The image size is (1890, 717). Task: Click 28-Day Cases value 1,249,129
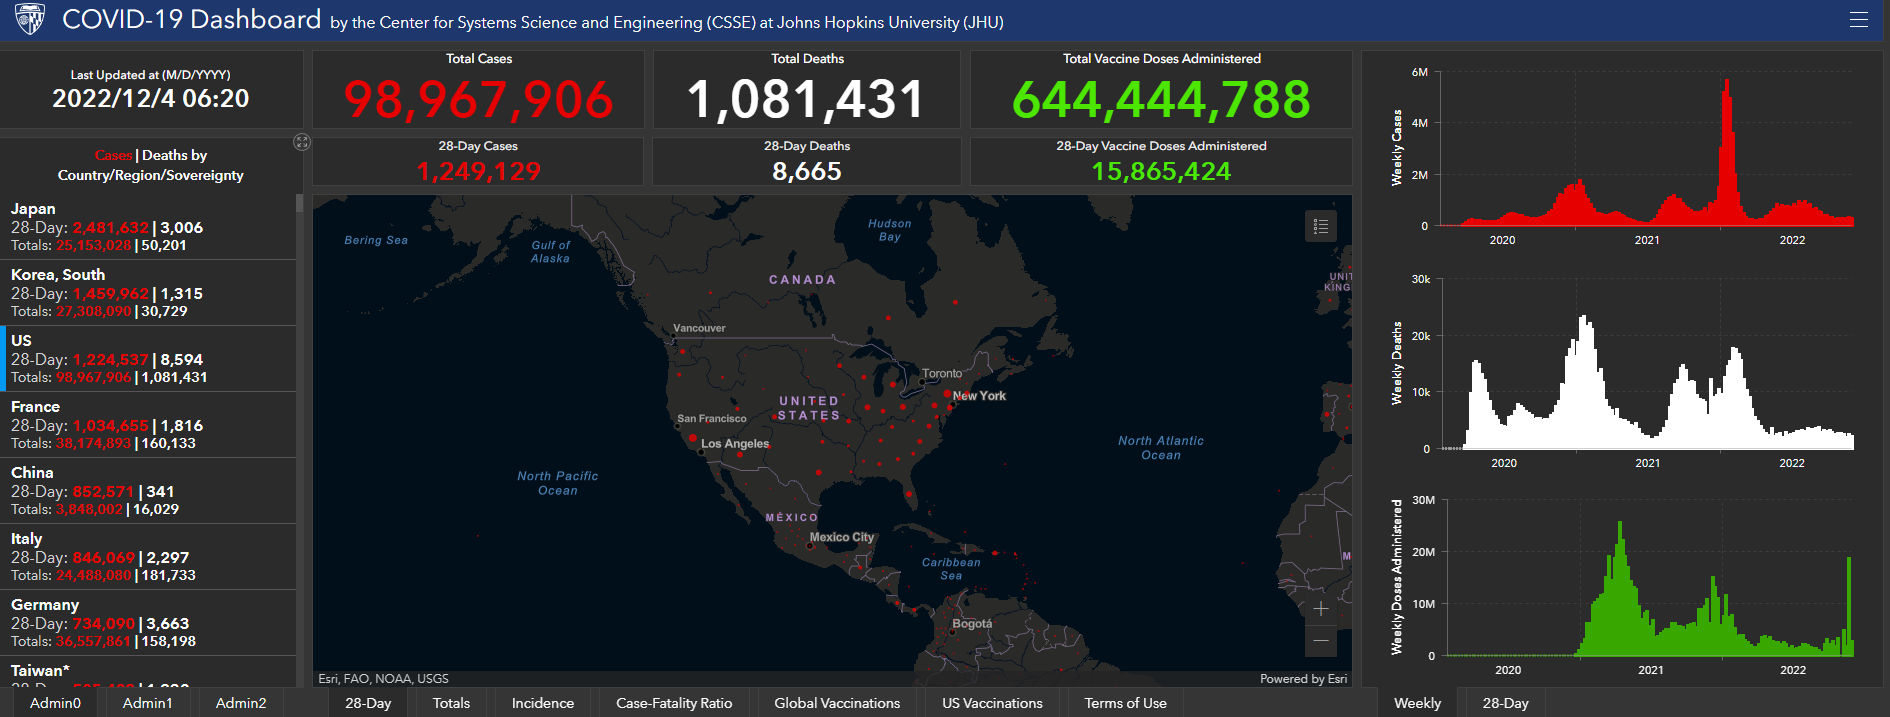click(x=478, y=171)
